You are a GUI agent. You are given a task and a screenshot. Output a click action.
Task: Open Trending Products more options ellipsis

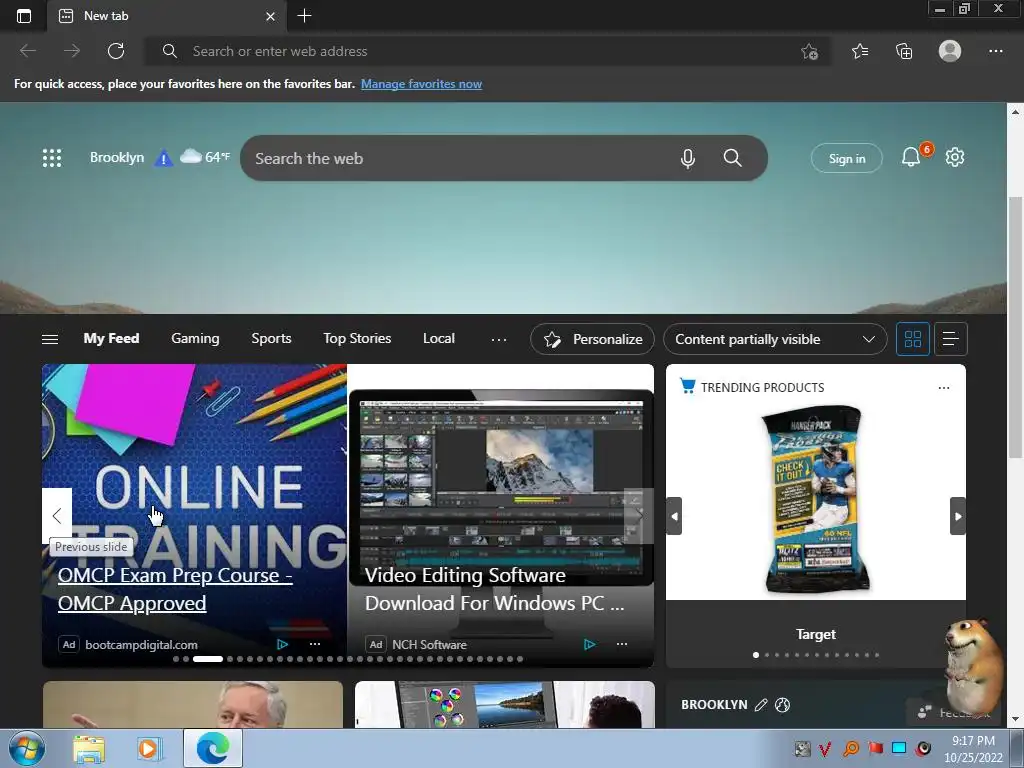pyautogui.click(x=944, y=388)
